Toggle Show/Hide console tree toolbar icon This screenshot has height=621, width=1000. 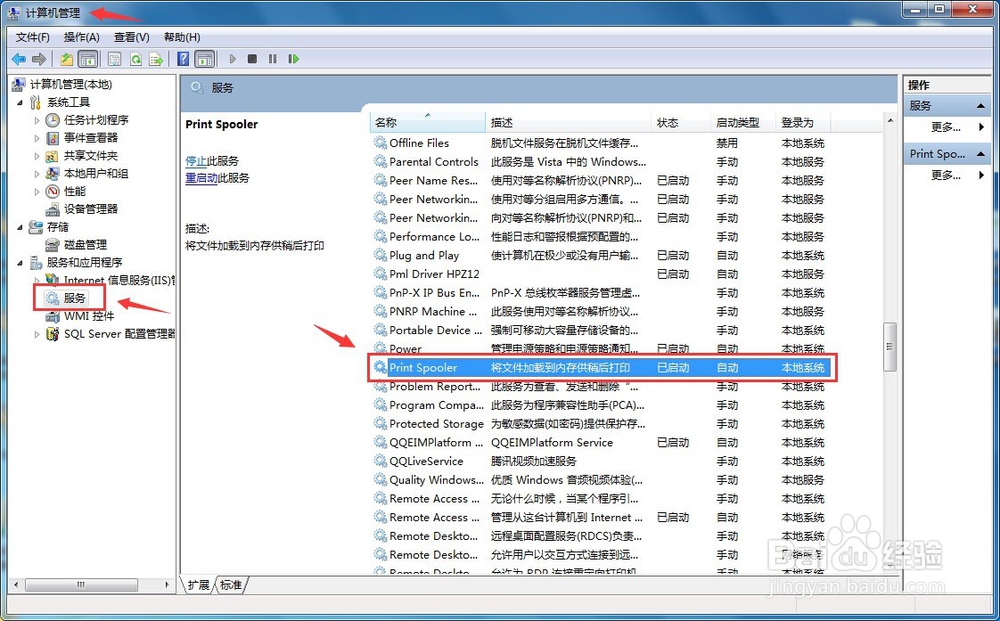[88, 59]
